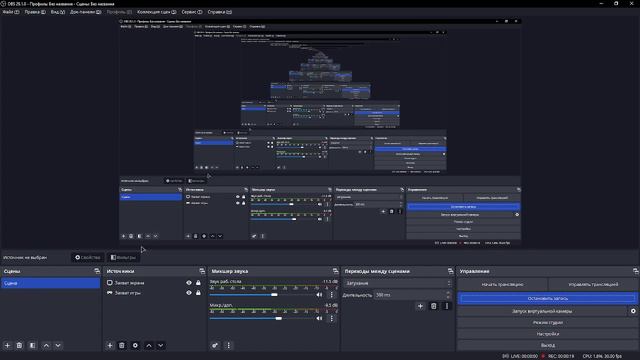
Task: Click the CPU and fps status text
Action: point(602,356)
